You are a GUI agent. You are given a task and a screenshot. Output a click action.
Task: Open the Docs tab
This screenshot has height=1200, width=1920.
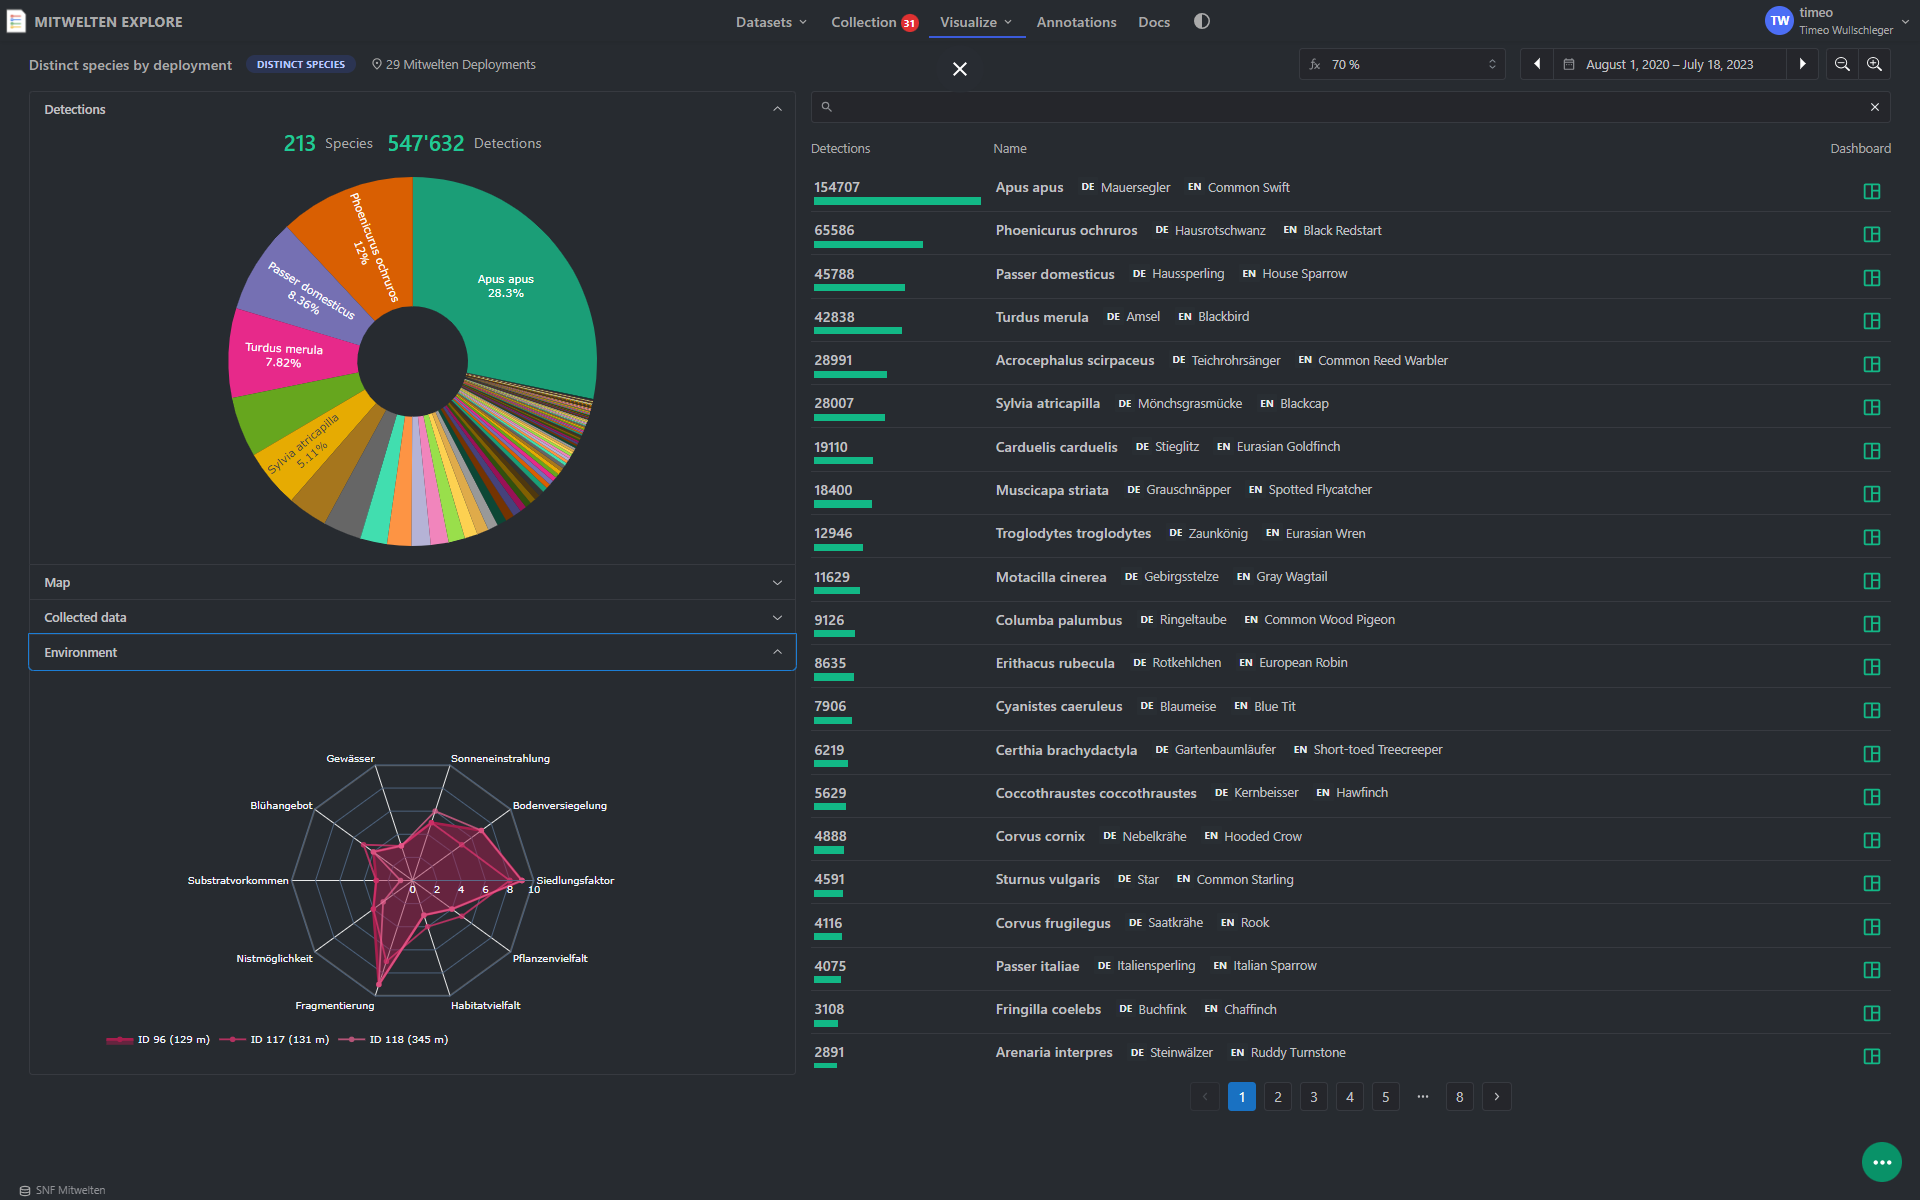pyautogui.click(x=1154, y=22)
